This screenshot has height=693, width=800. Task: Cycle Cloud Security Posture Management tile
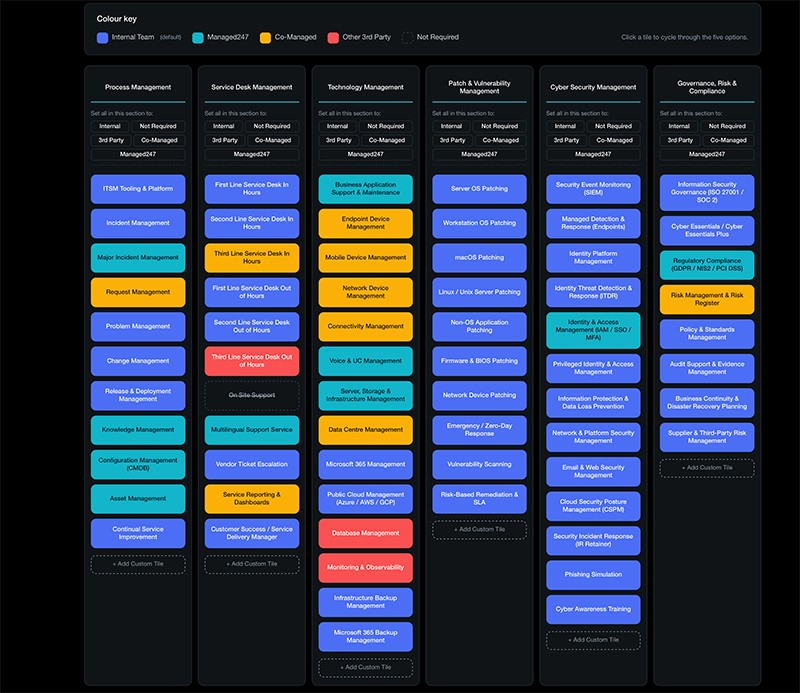click(593, 506)
